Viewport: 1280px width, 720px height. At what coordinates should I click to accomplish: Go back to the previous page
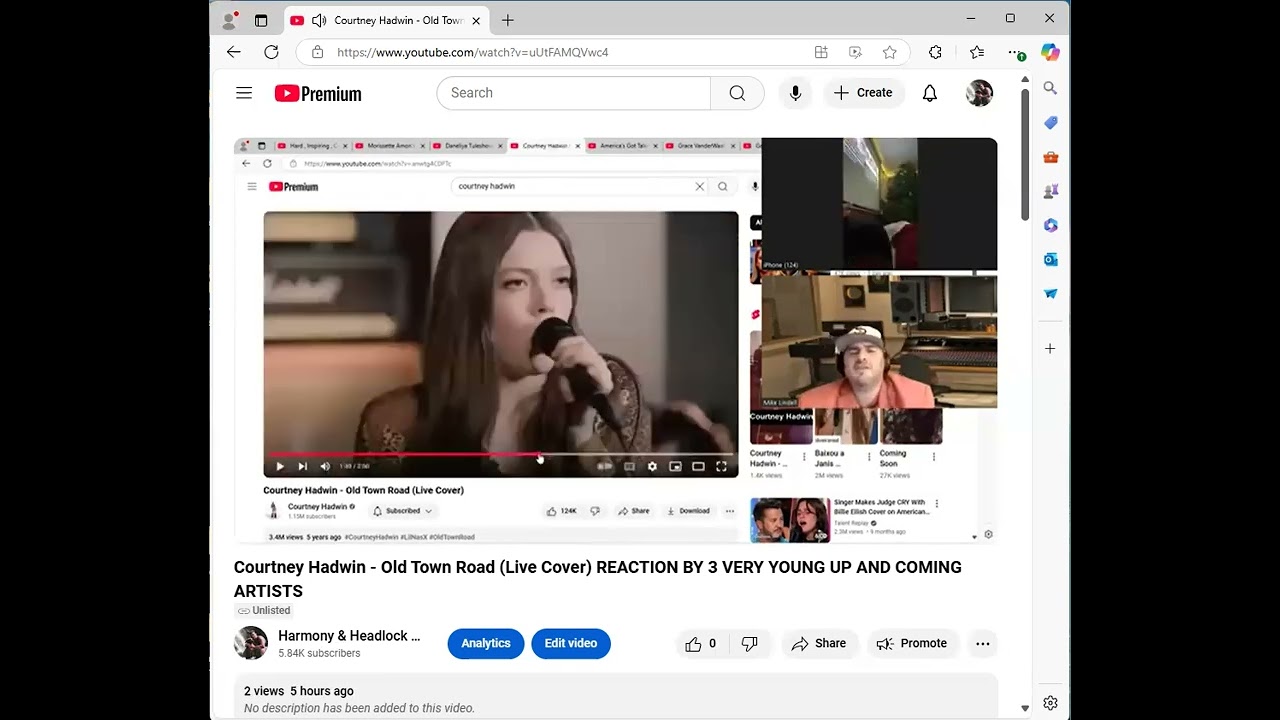coord(234,52)
